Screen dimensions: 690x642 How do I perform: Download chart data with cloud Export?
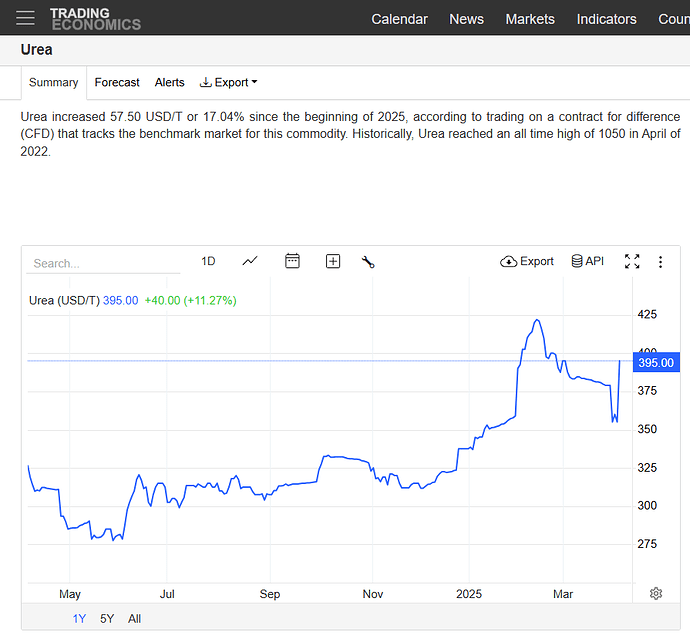pyautogui.click(x=527, y=261)
